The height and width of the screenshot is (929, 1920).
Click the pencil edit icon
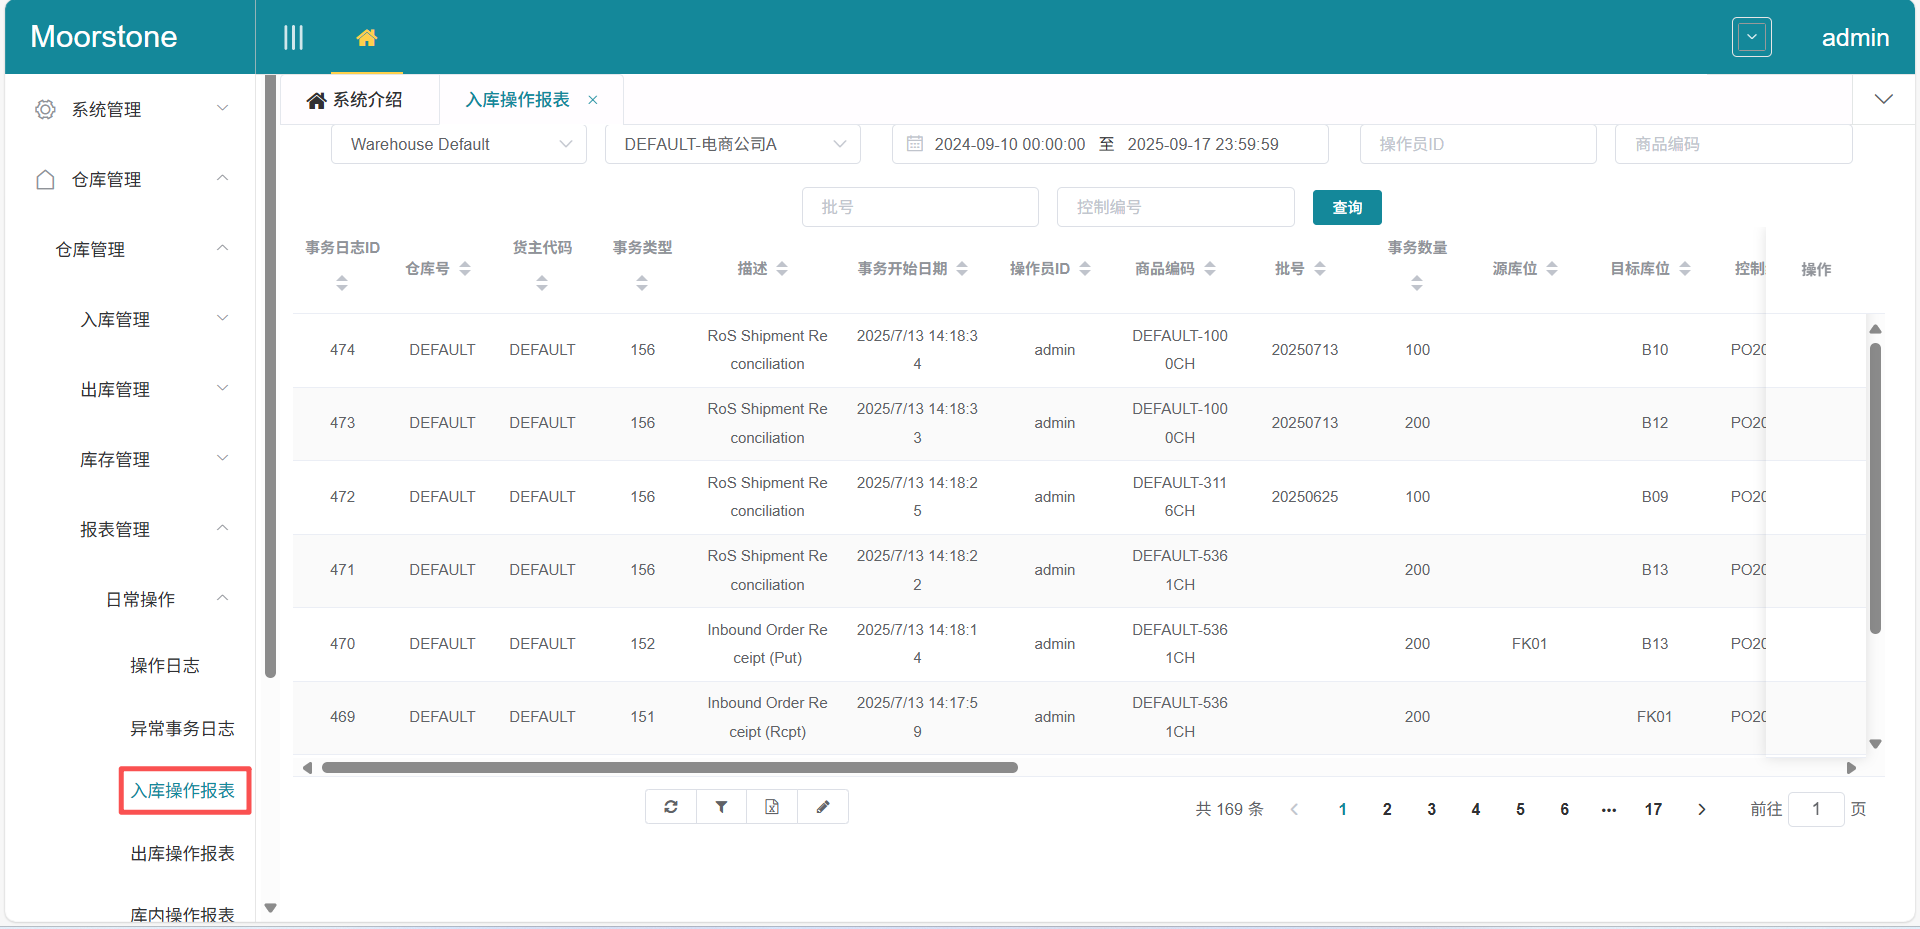822,806
